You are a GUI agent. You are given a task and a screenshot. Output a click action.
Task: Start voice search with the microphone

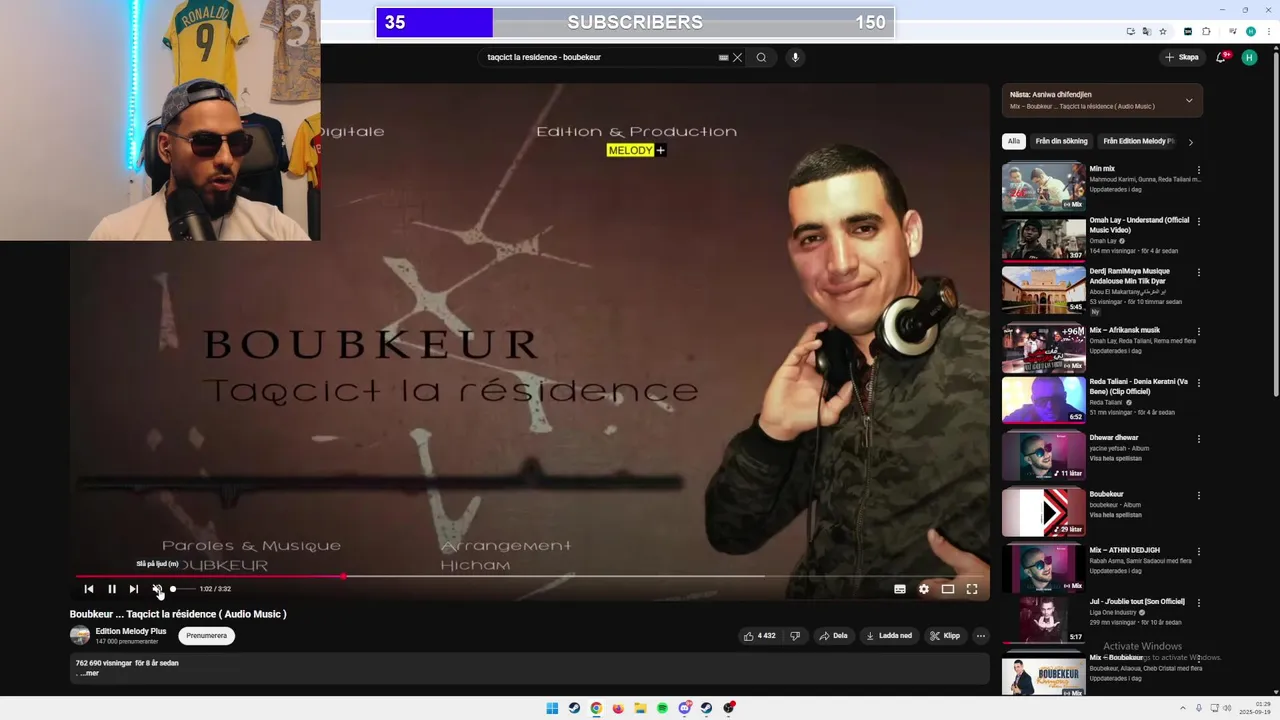795,57
